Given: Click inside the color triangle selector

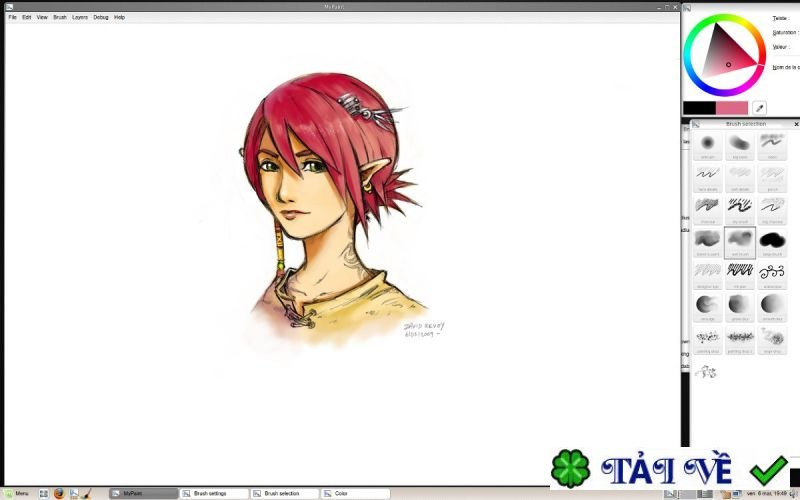Looking at the screenshot, I should pyautogui.click(x=725, y=54).
